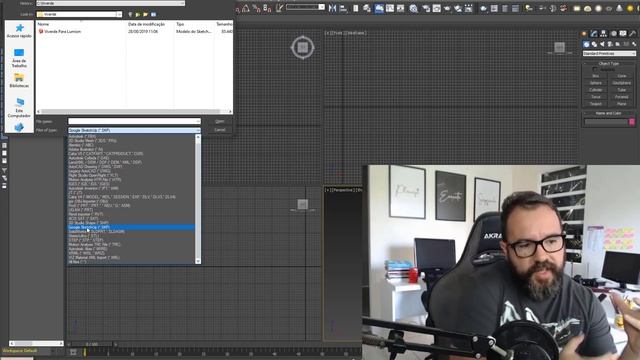Click the Open button in dialog
The image size is (640, 360).
[220, 121]
